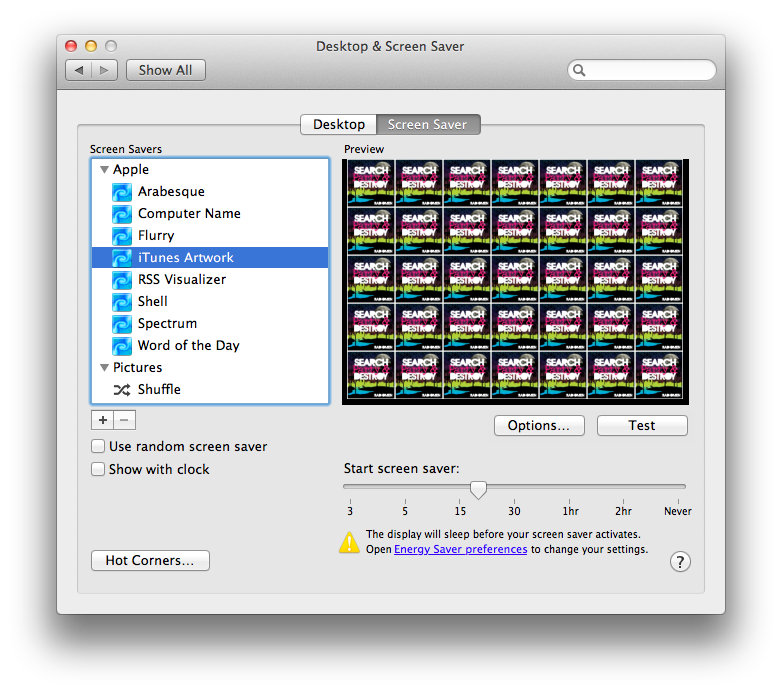Collapse the Apple group triangle
The width and height of the screenshot is (782, 693).
tap(104, 170)
